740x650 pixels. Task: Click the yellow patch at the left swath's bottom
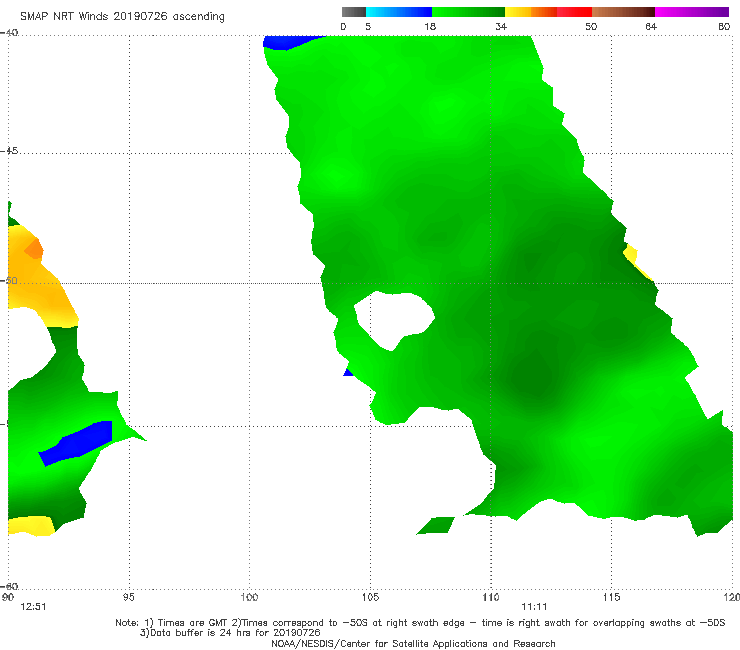point(31,526)
